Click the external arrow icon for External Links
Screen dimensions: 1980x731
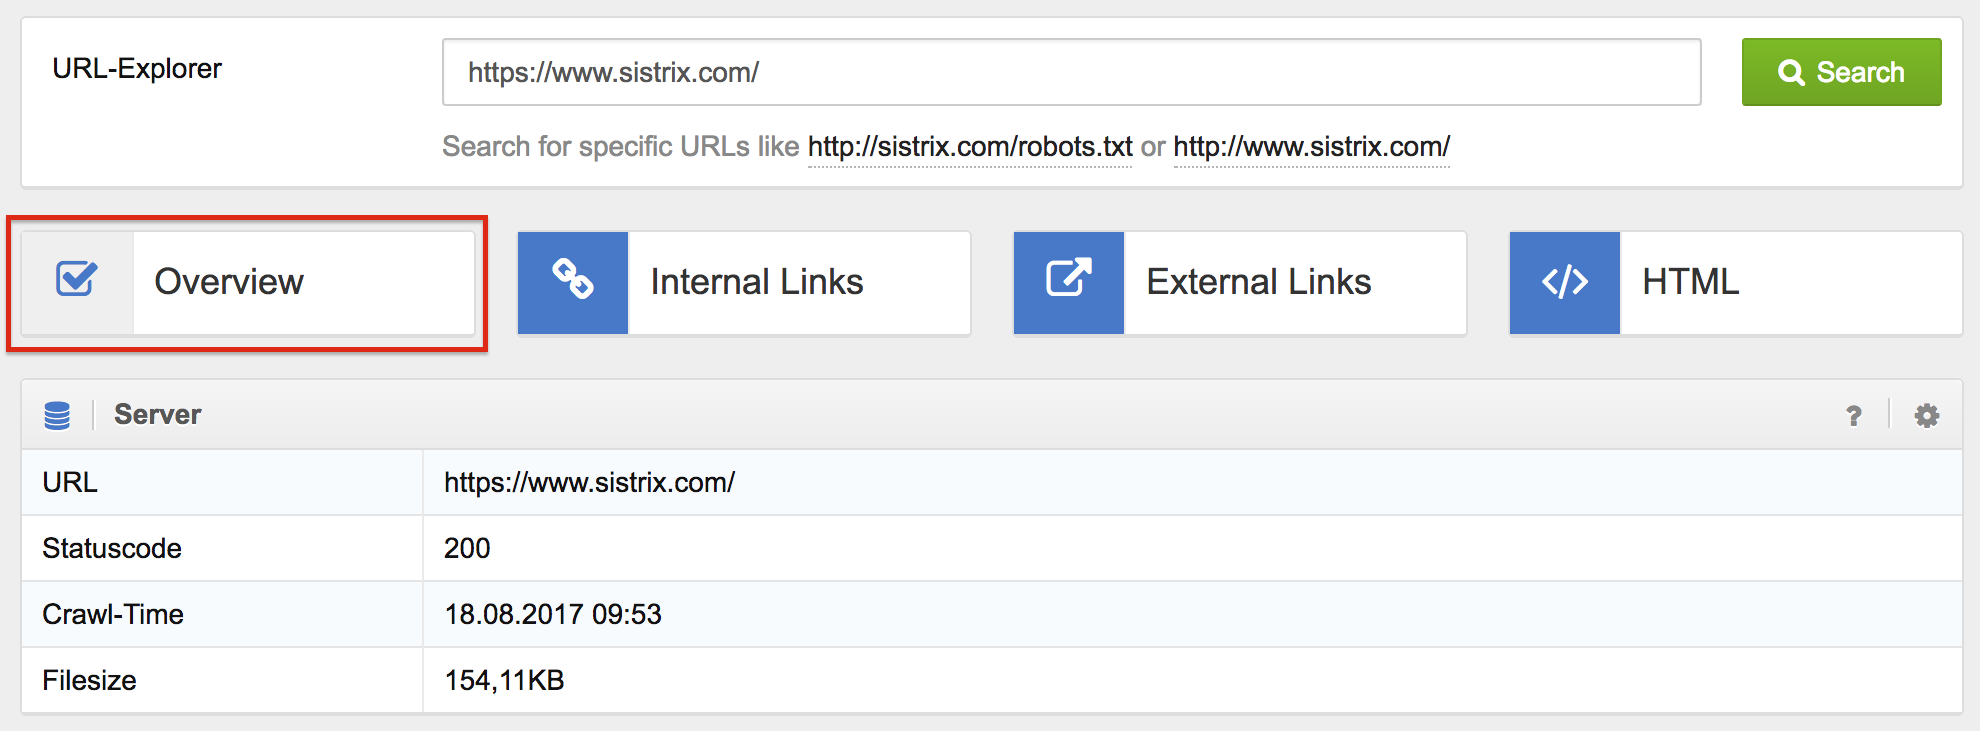click(x=1068, y=281)
